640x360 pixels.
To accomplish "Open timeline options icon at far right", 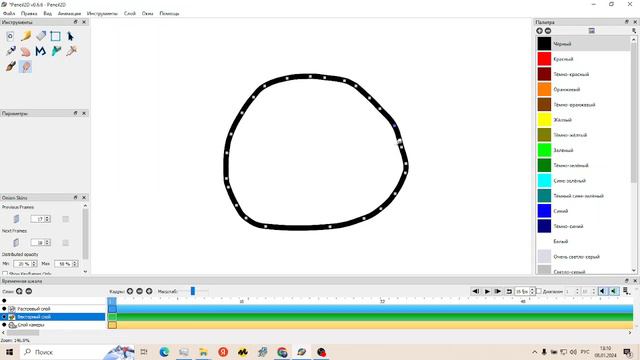I will click(x=627, y=291).
